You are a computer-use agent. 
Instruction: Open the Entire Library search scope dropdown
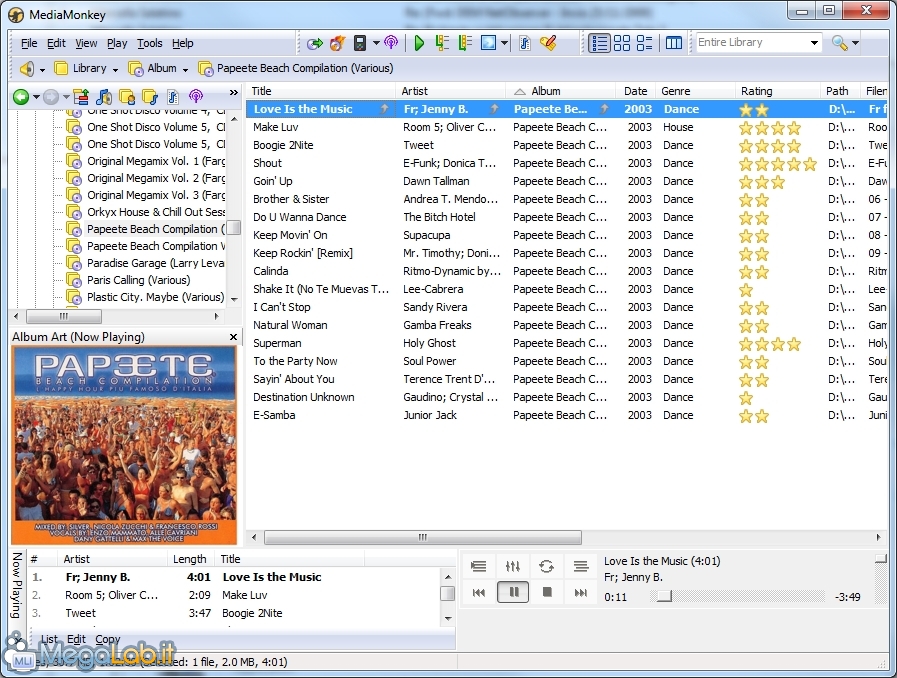[x=814, y=43]
